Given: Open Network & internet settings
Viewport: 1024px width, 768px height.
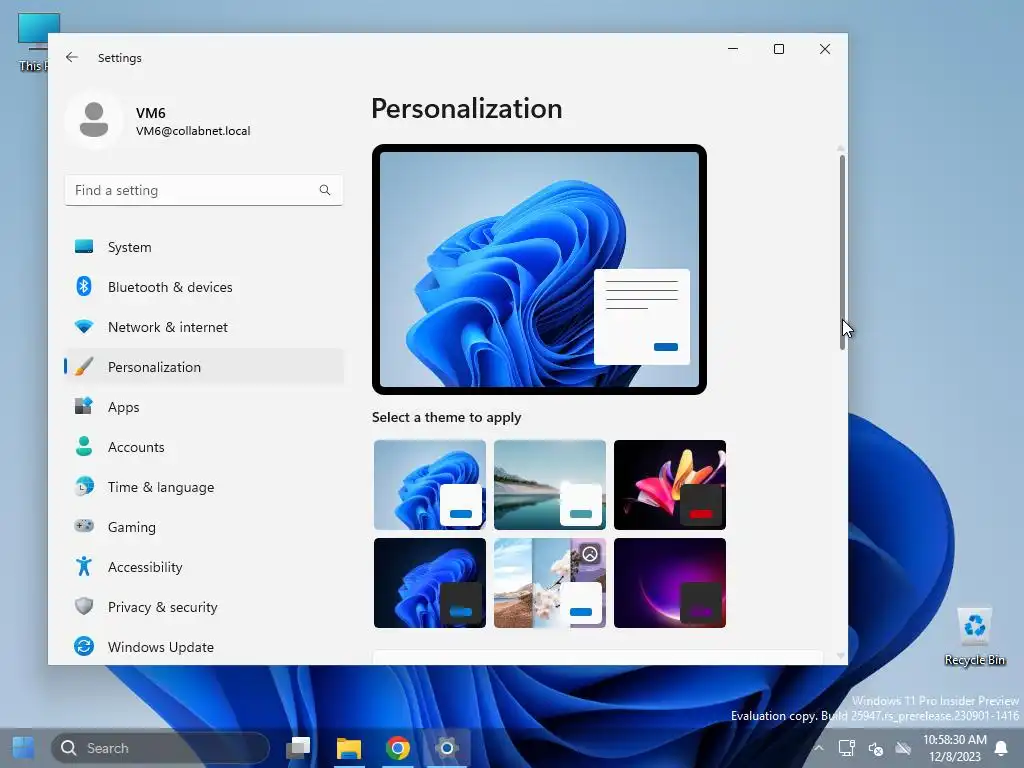Looking at the screenshot, I should point(204,327).
